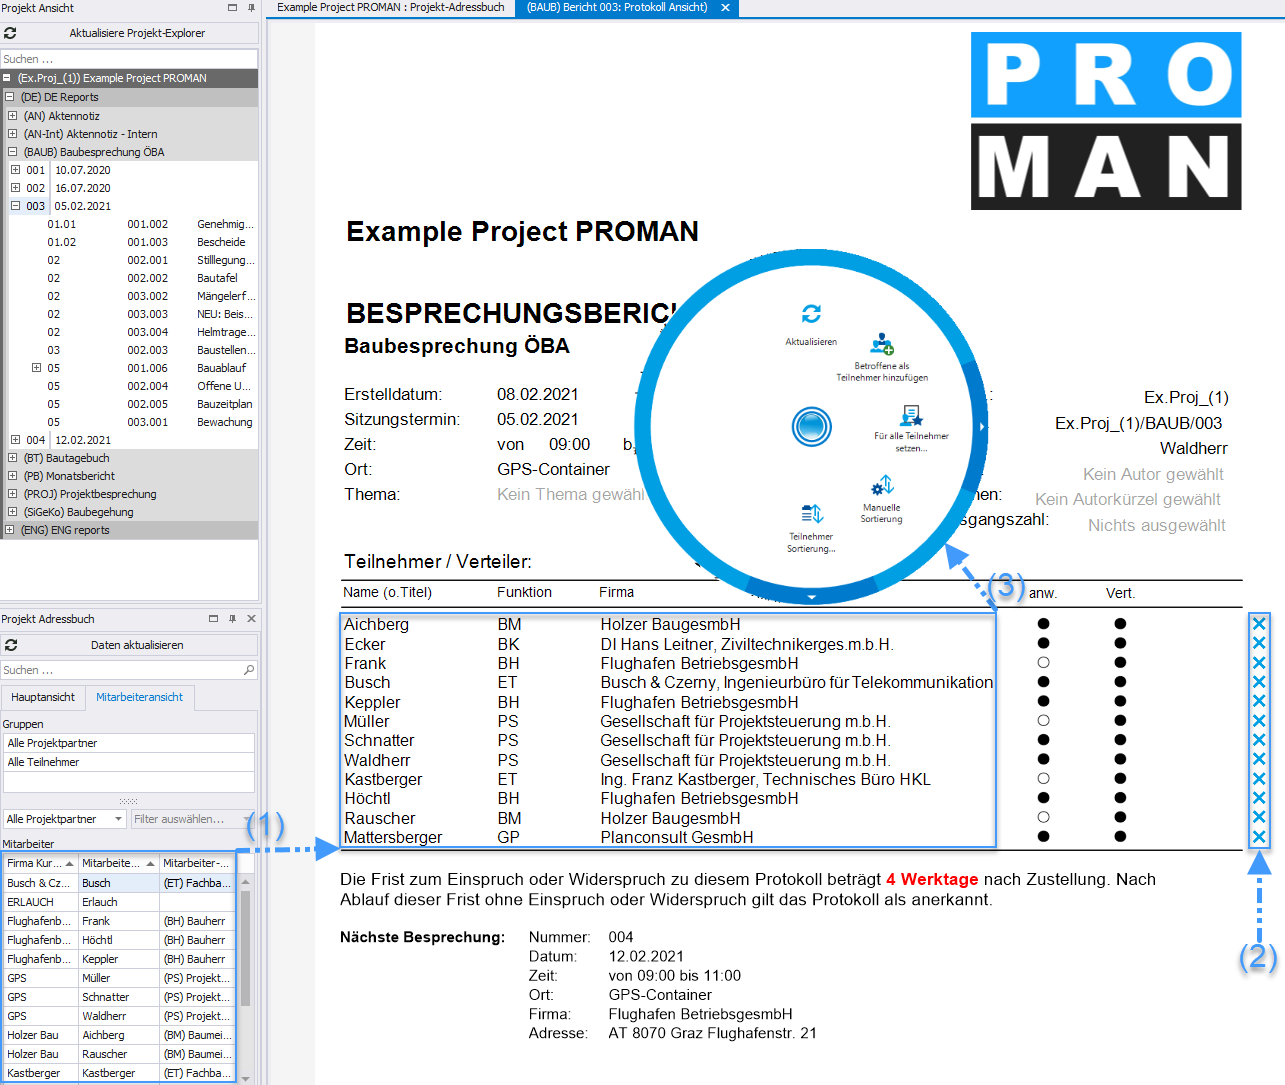Remove participant Ecker with X icon
The image size is (1285, 1085).
point(1259,643)
